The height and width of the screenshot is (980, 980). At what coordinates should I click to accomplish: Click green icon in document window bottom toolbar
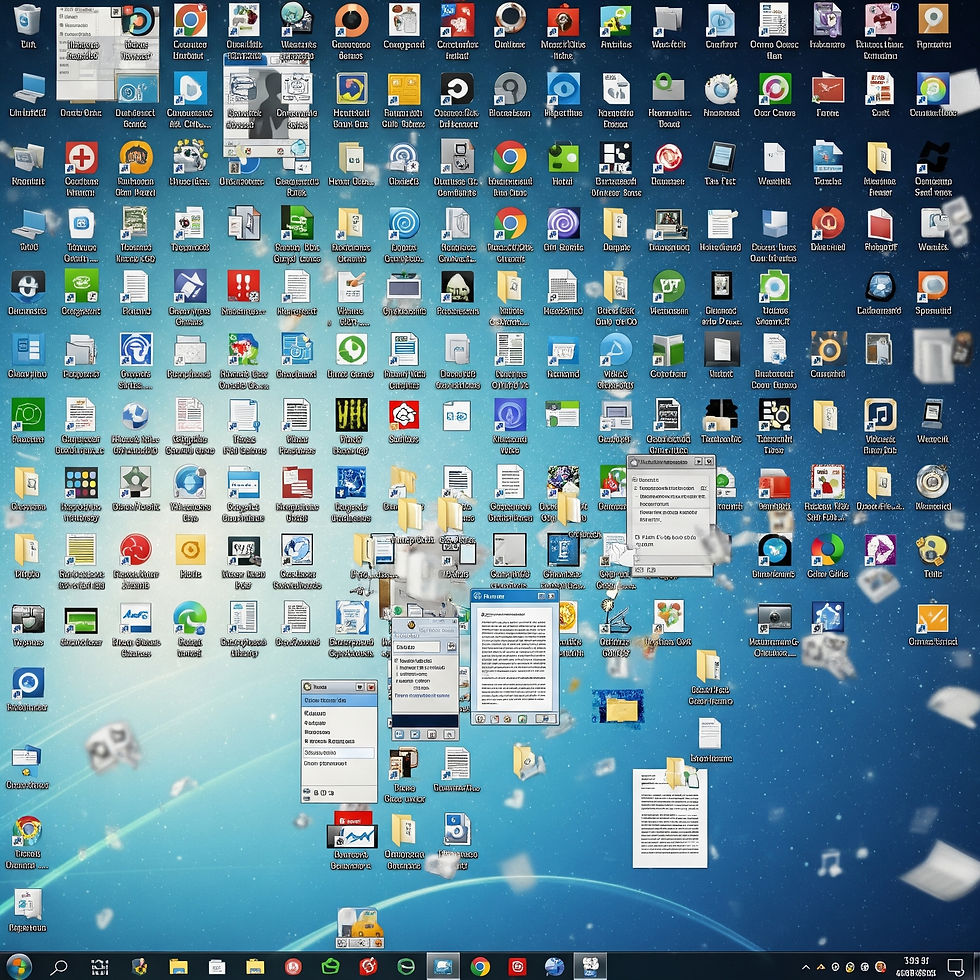coord(521,719)
